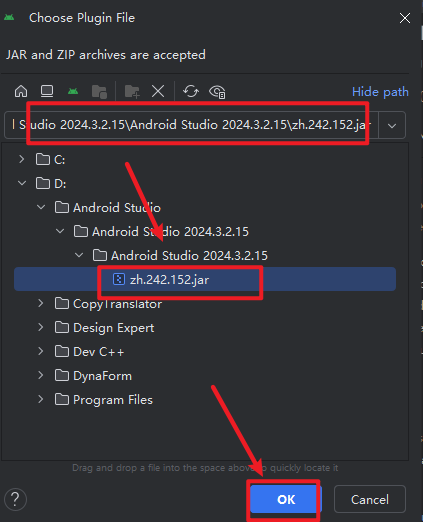Click the jar file icon beside zh.242.152.jar
423x522 pixels.
pos(119,279)
